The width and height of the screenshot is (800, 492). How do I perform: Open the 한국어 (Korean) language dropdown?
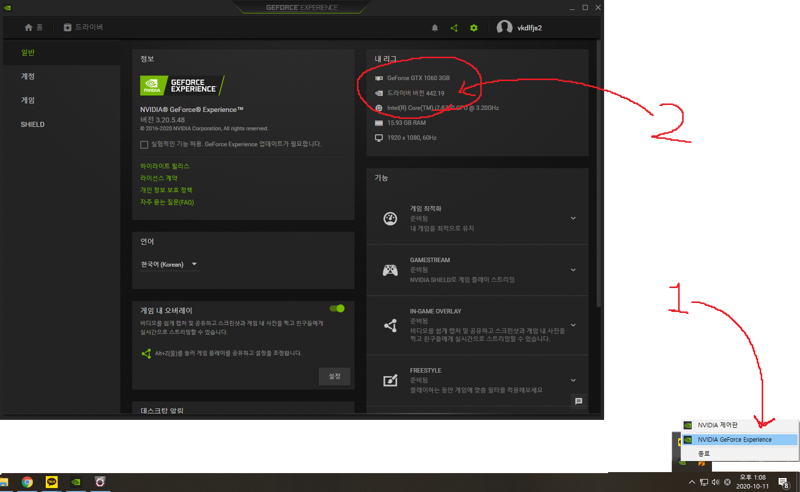(x=169, y=264)
